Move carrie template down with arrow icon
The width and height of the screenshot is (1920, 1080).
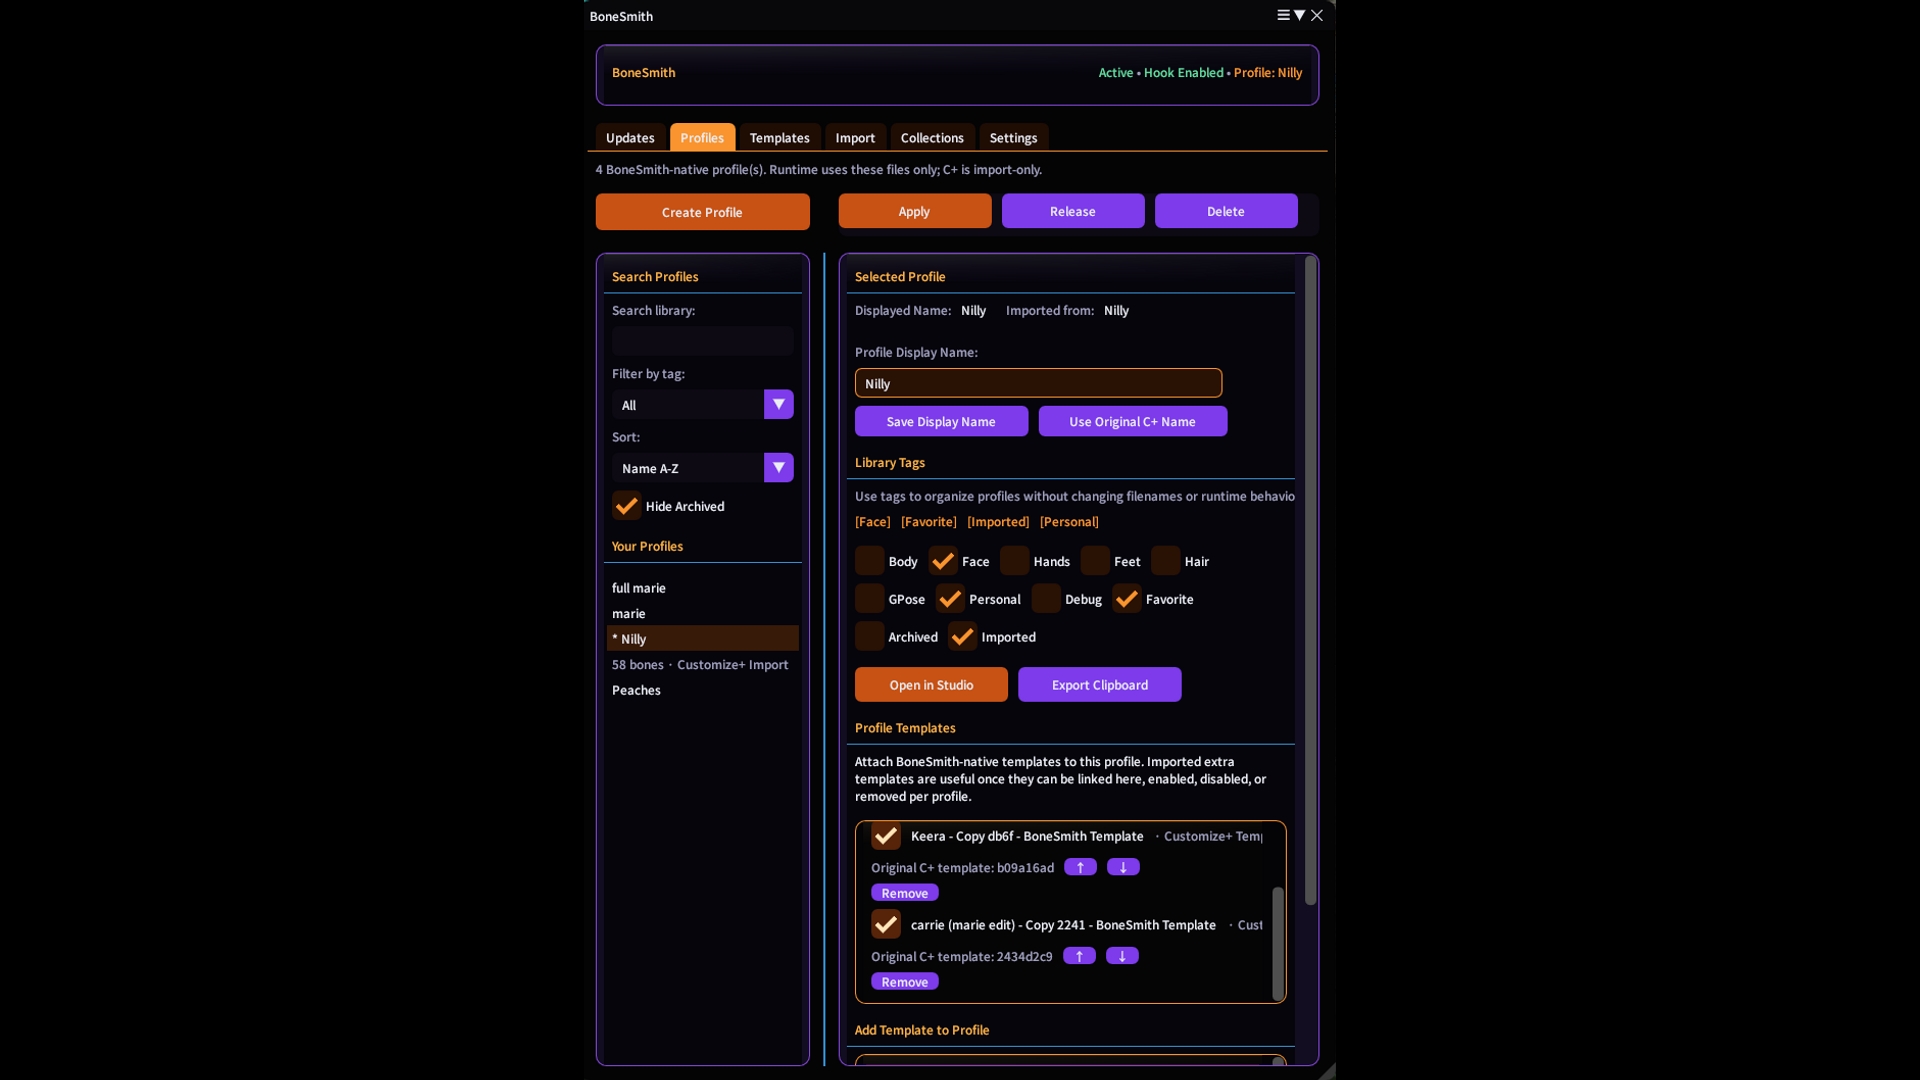1122,956
